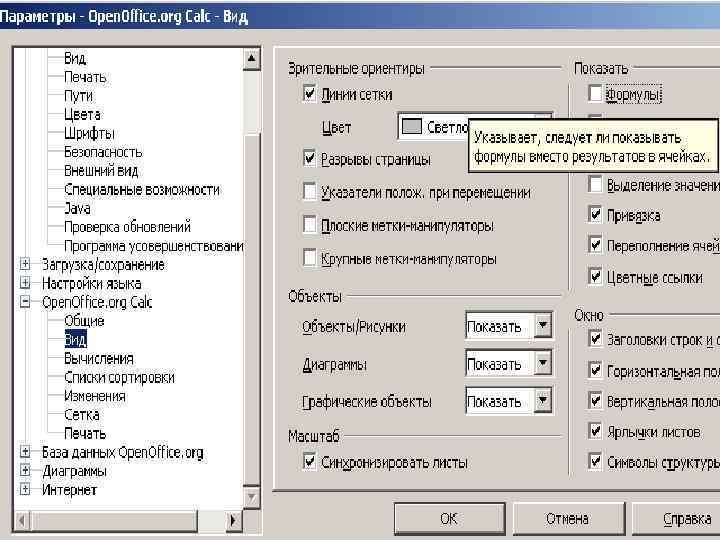Open help with the Справка button
720x540 pixels.
click(x=681, y=518)
